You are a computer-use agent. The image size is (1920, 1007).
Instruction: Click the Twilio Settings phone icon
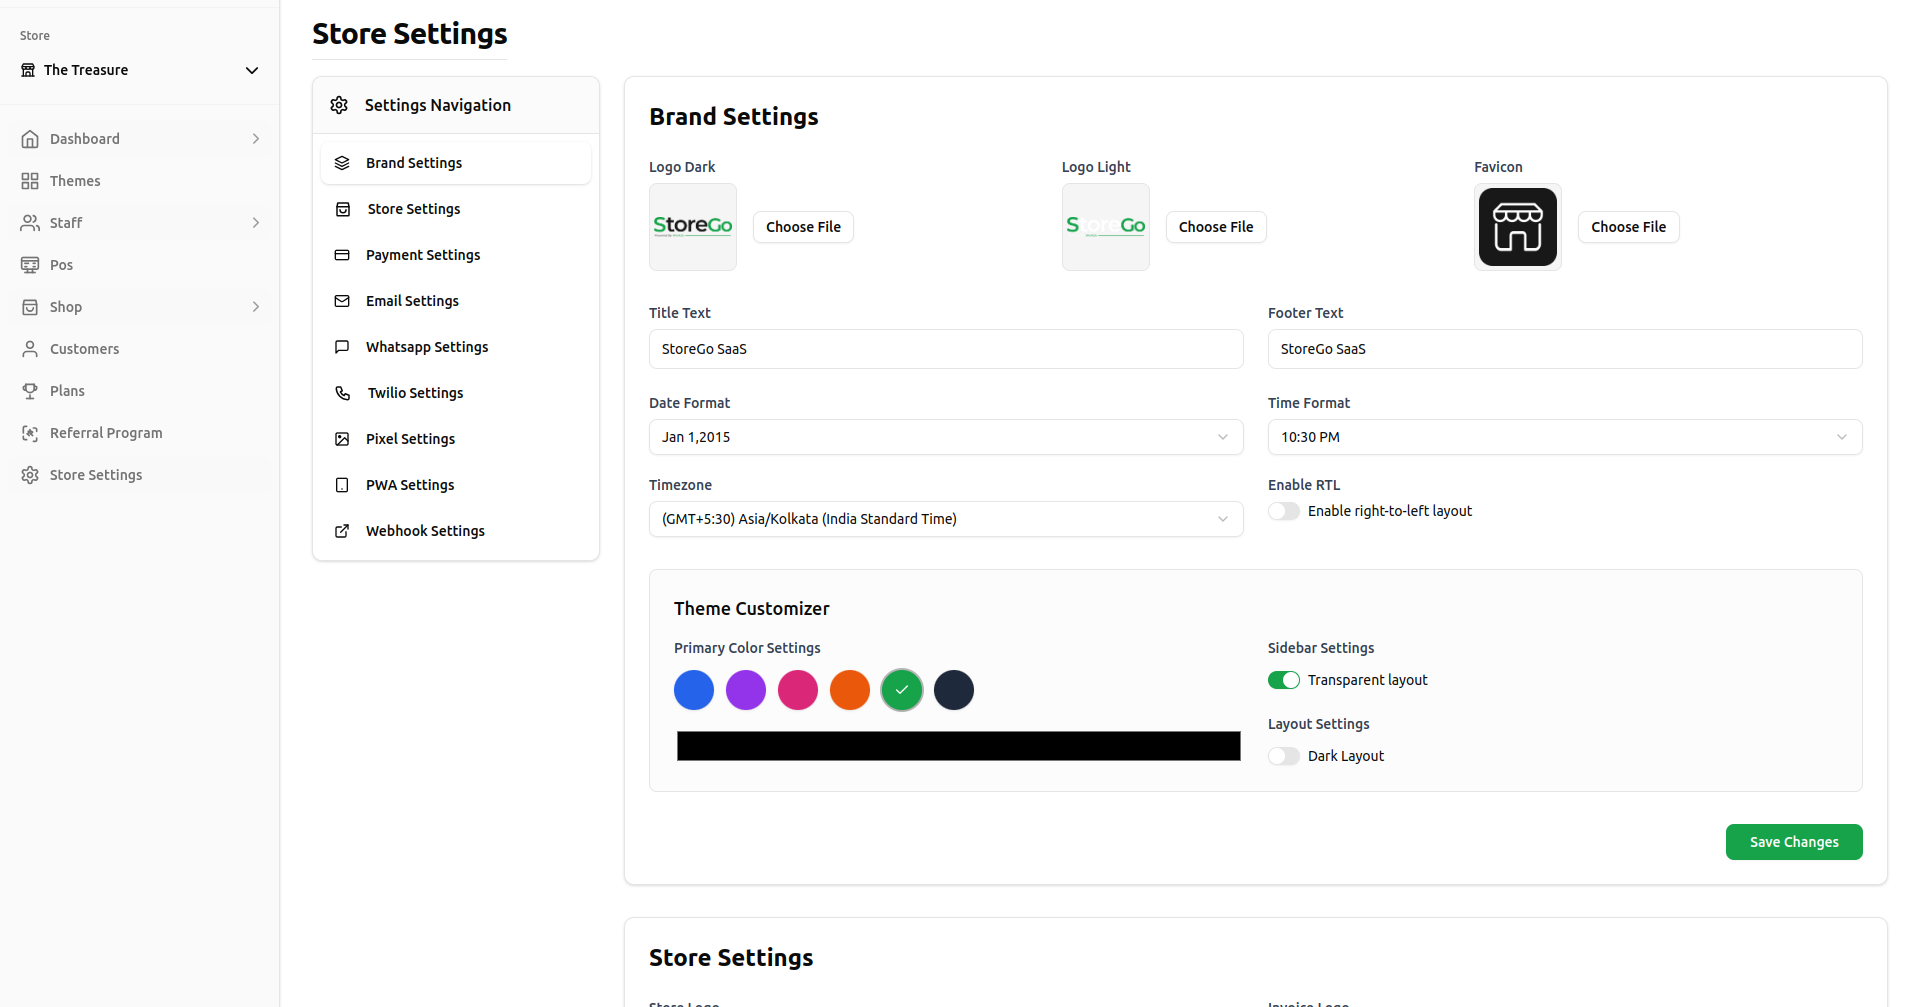(x=342, y=393)
